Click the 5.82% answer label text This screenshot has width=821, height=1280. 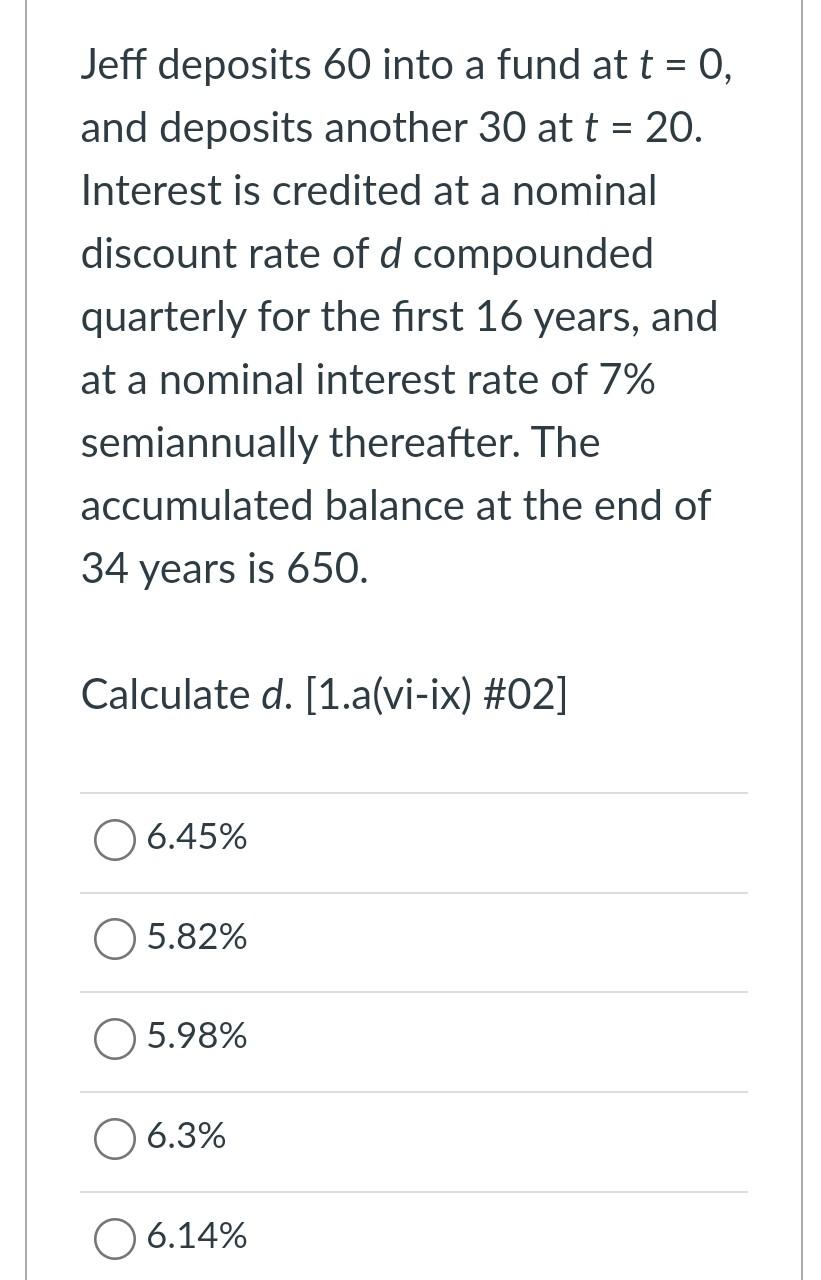tap(197, 938)
